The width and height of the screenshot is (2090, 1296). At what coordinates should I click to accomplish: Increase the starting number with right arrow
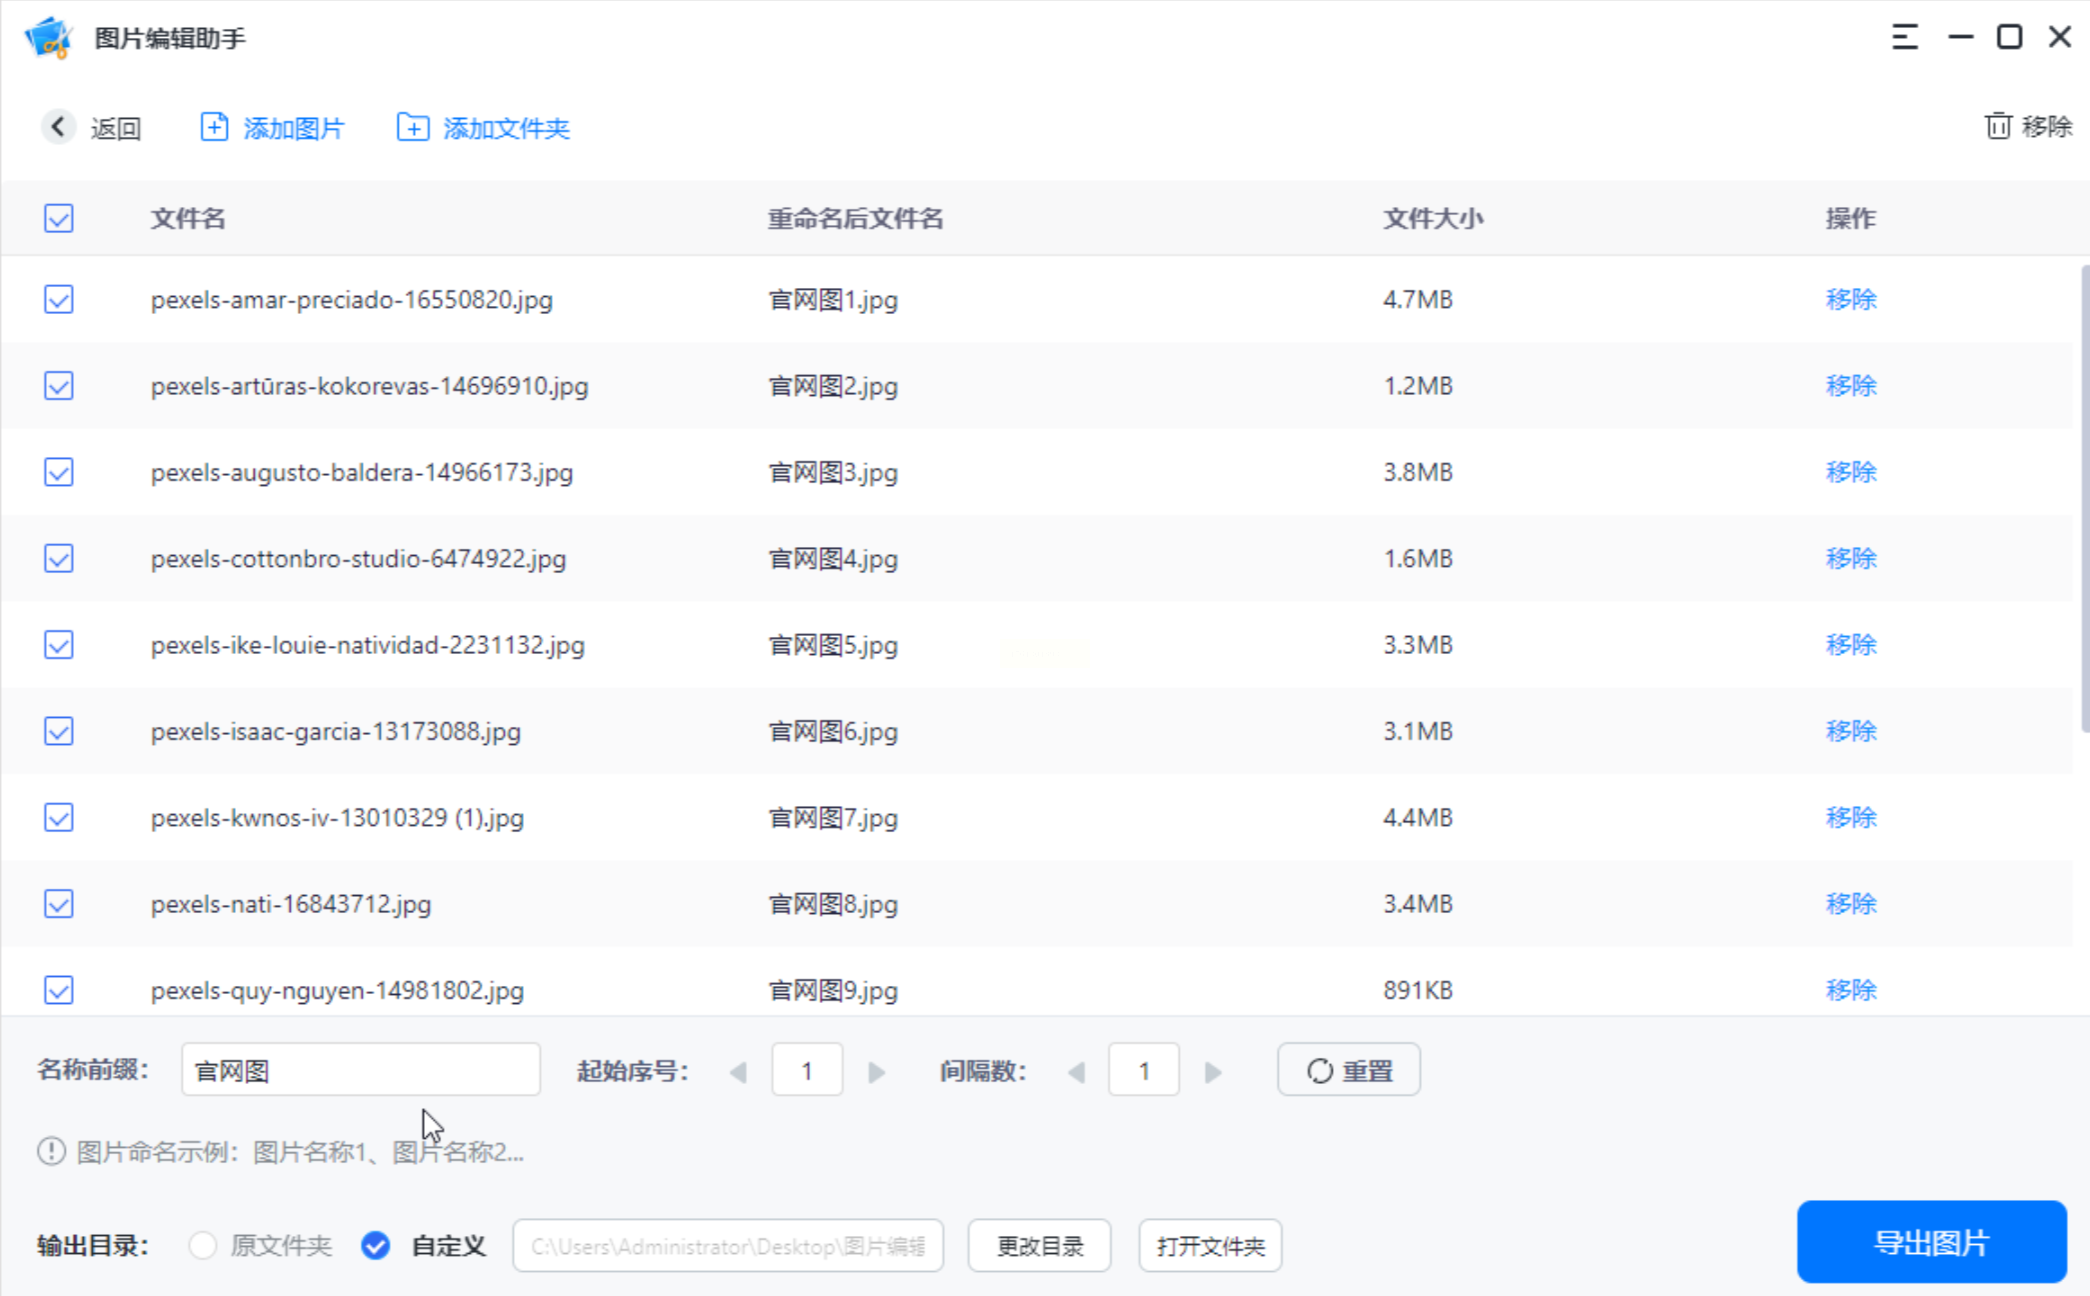pyautogui.click(x=877, y=1072)
